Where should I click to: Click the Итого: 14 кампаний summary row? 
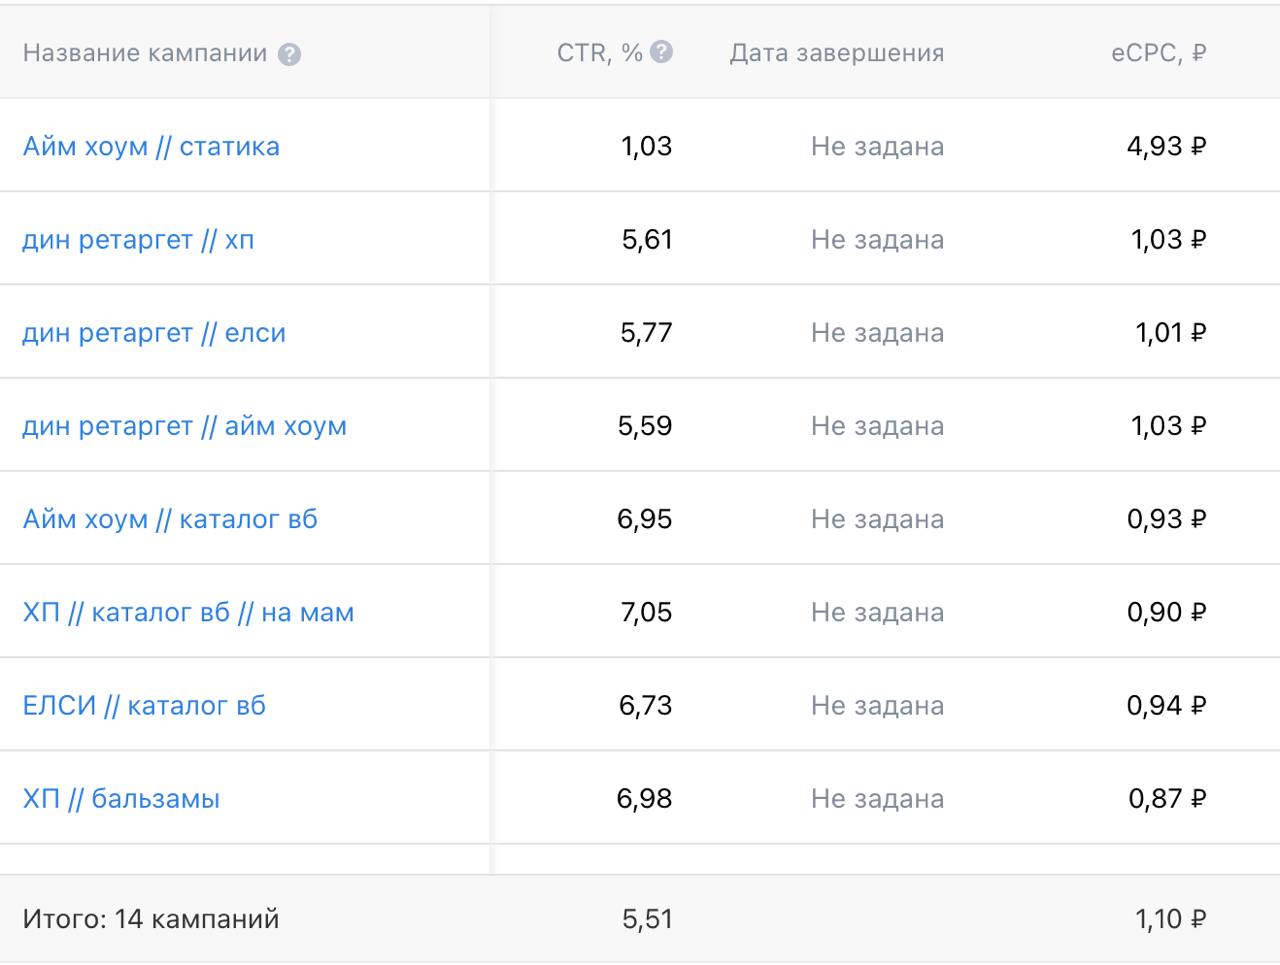tap(151, 918)
